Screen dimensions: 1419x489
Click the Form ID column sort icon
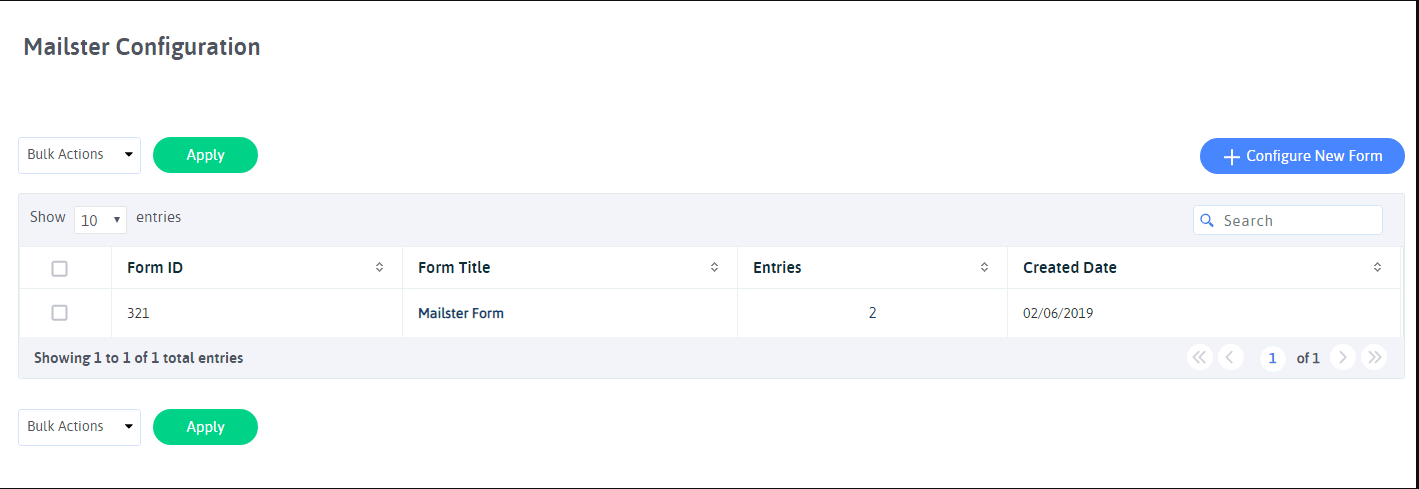pos(379,267)
